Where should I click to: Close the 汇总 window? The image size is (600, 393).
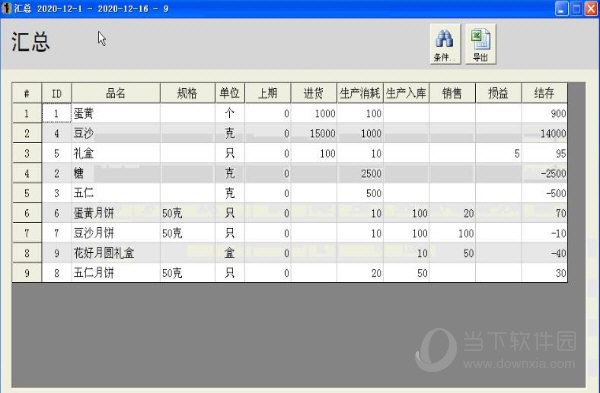591,9
